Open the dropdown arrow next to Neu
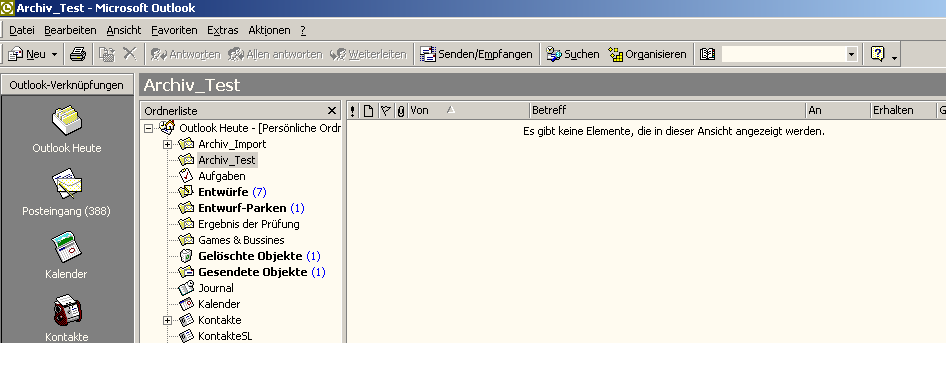Viewport: 946px width, 384px height. 54,54
